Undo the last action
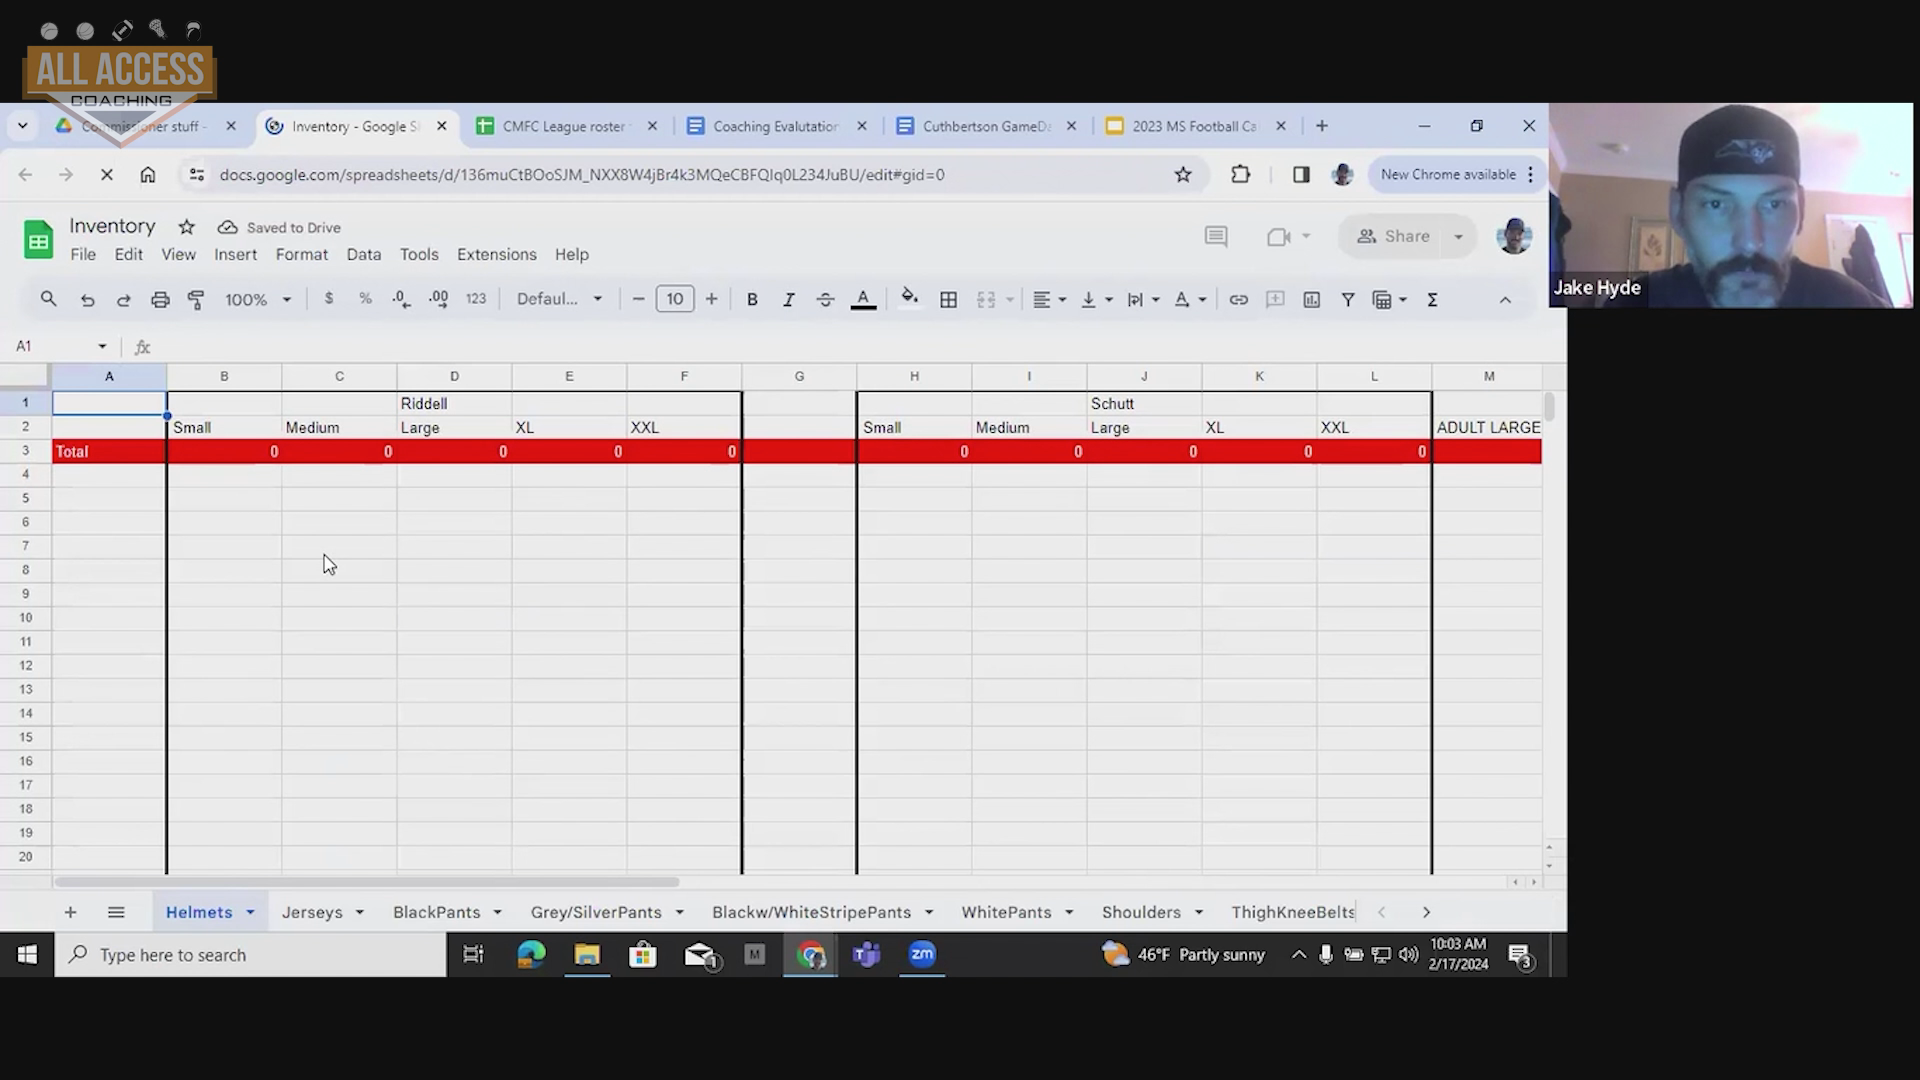 pyautogui.click(x=87, y=299)
